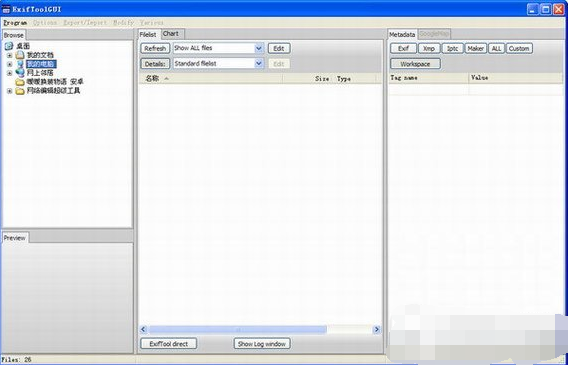Switch to the Chart tab
Viewport: 568px width, 365px height.
point(170,34)
